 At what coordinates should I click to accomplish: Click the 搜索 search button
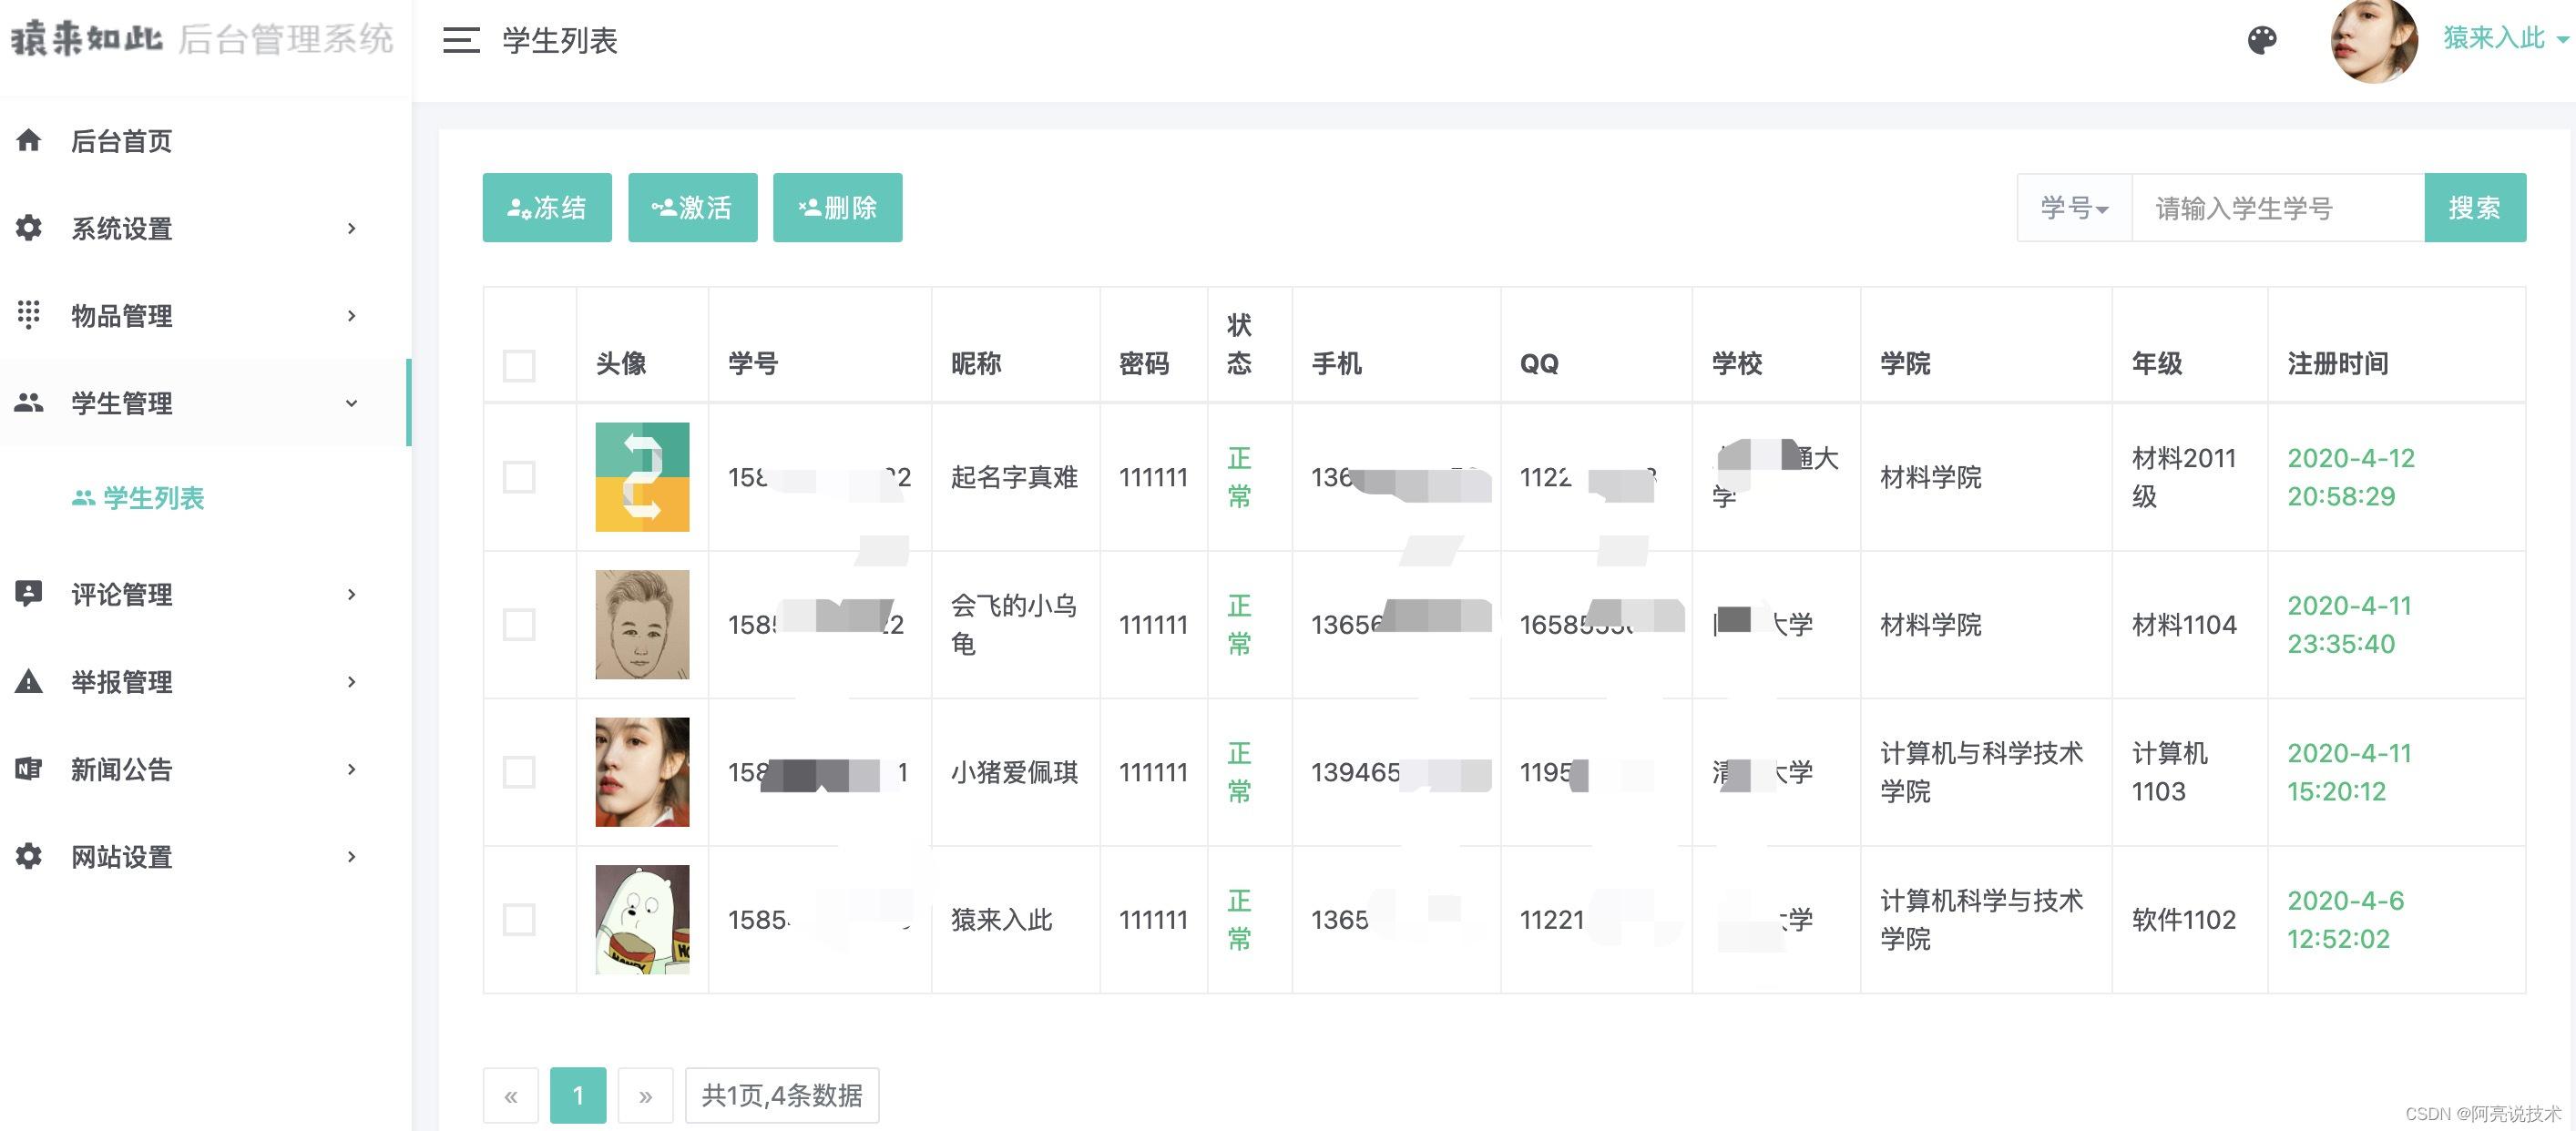coord(2474,208)
